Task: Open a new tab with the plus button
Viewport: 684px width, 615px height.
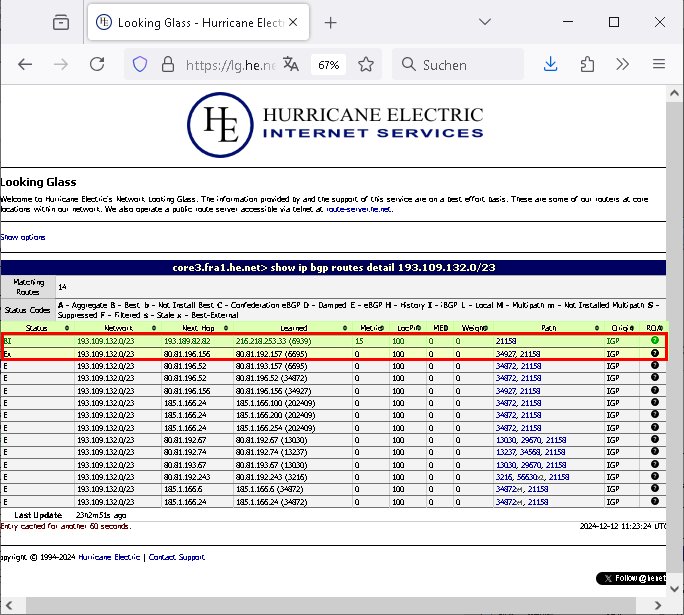Action: coord(331,22)
